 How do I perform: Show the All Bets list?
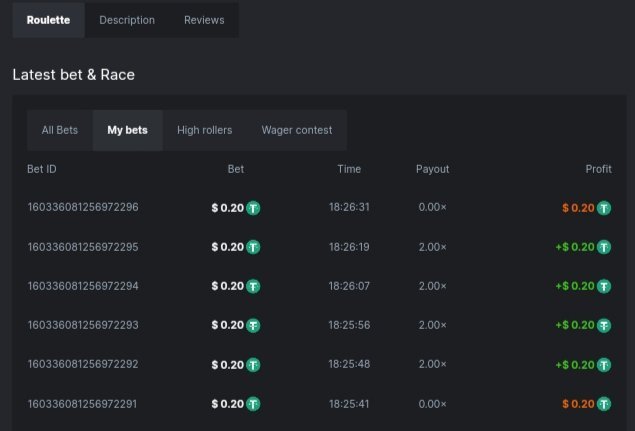(x=60, y=130)
